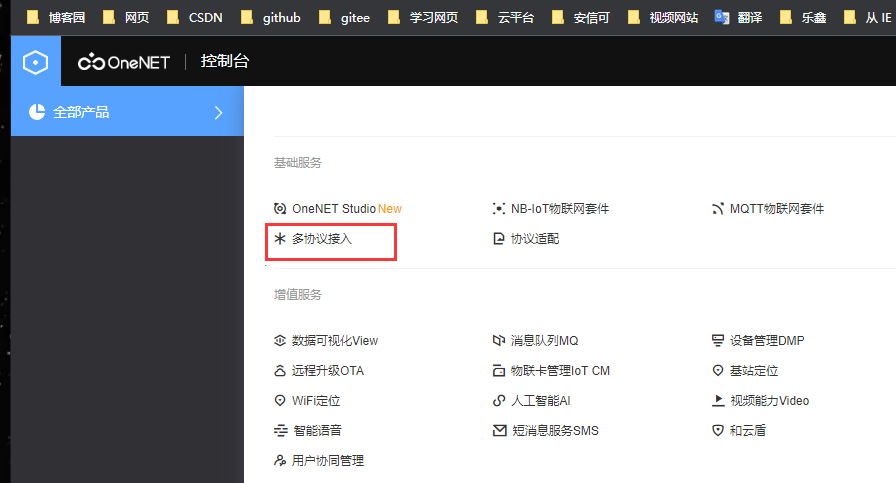Open the 云平台 bookmark folder
Screen dimensions: 896x483
(x=505, y=18)
